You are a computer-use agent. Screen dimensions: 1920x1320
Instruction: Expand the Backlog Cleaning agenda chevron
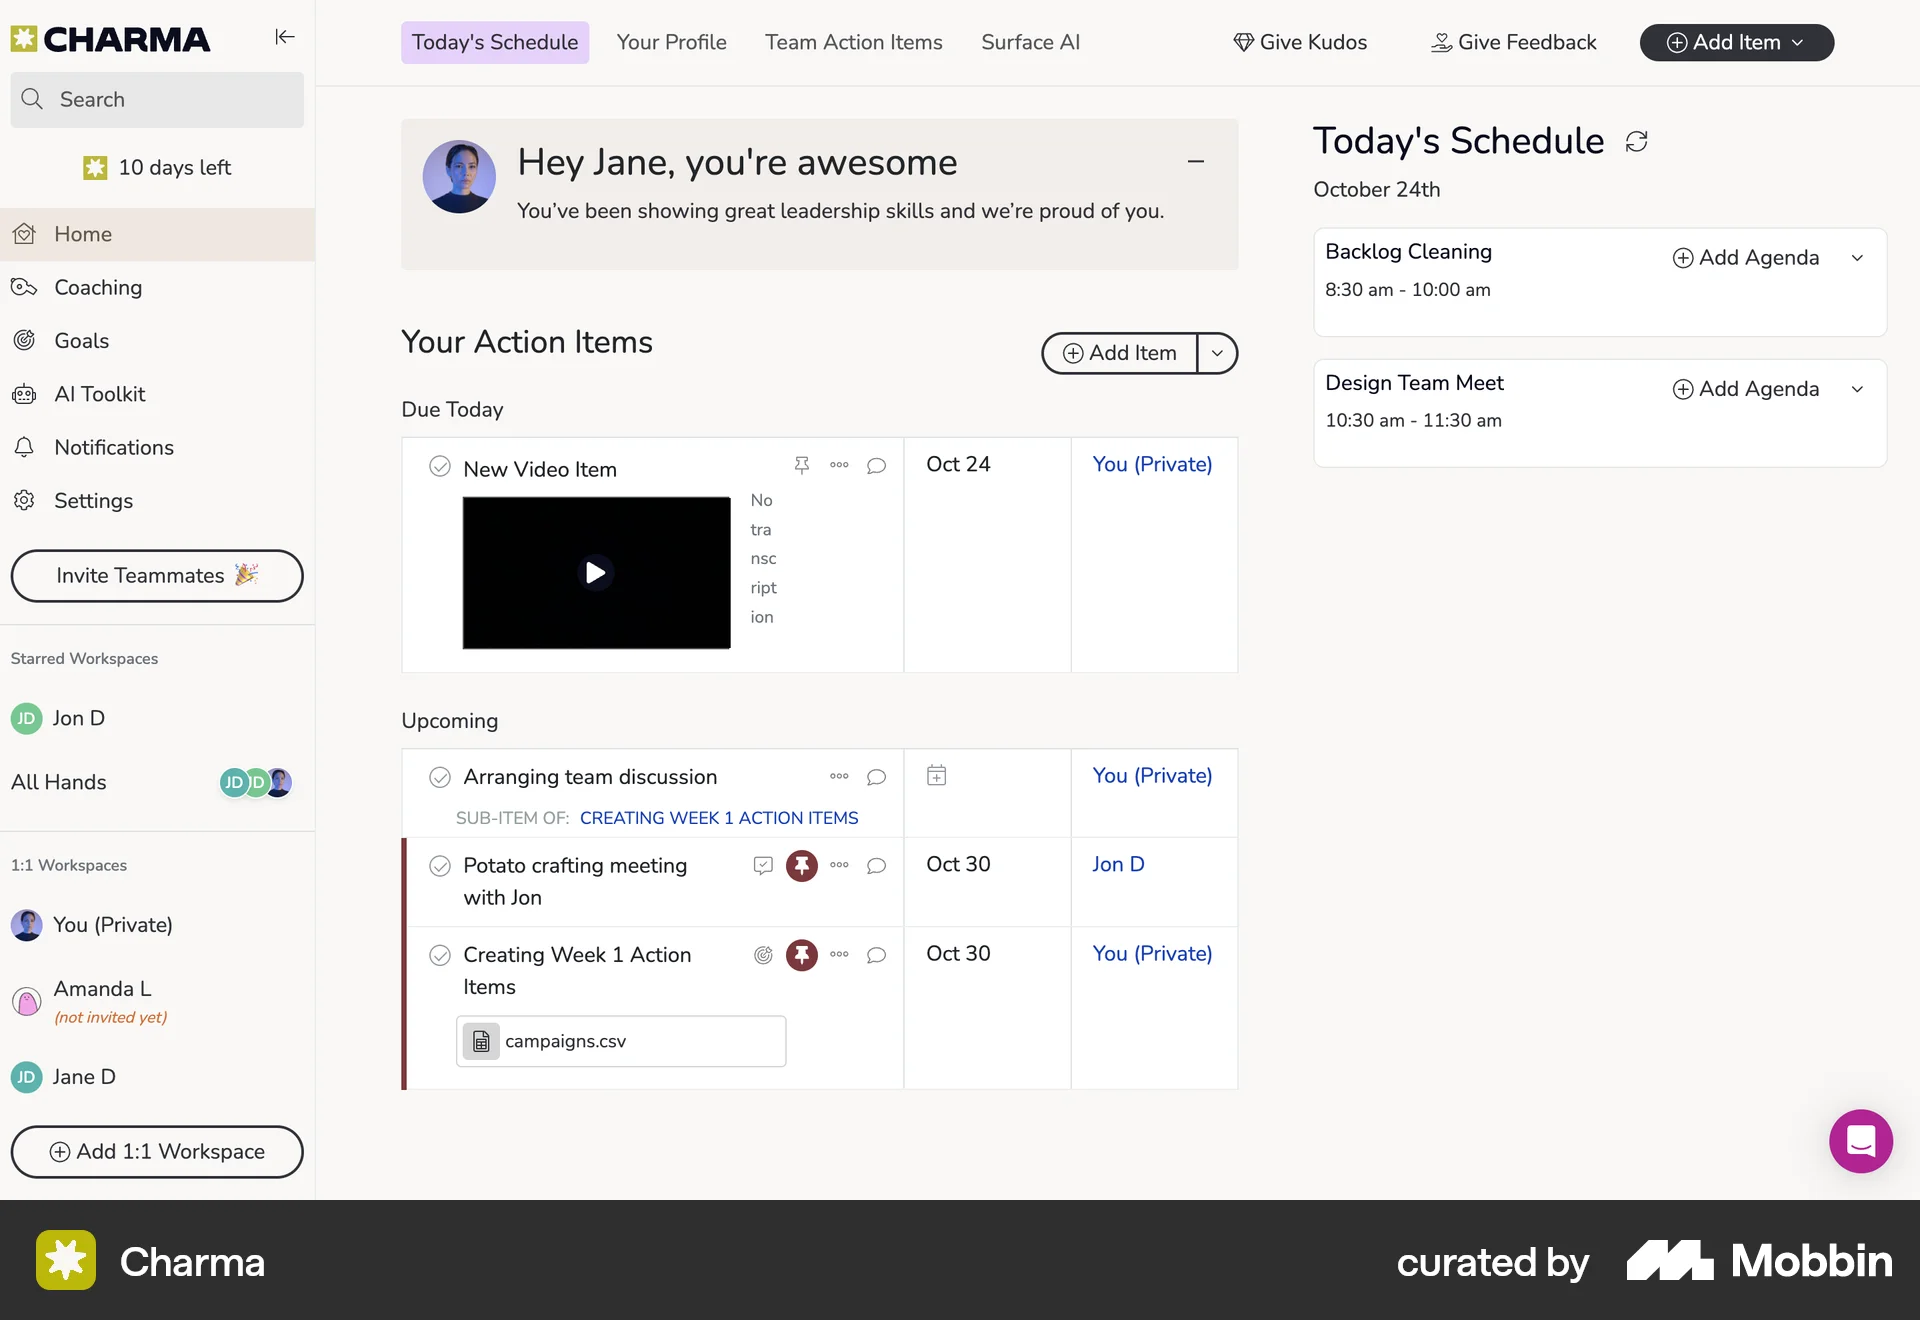[x=1858, y=257]
